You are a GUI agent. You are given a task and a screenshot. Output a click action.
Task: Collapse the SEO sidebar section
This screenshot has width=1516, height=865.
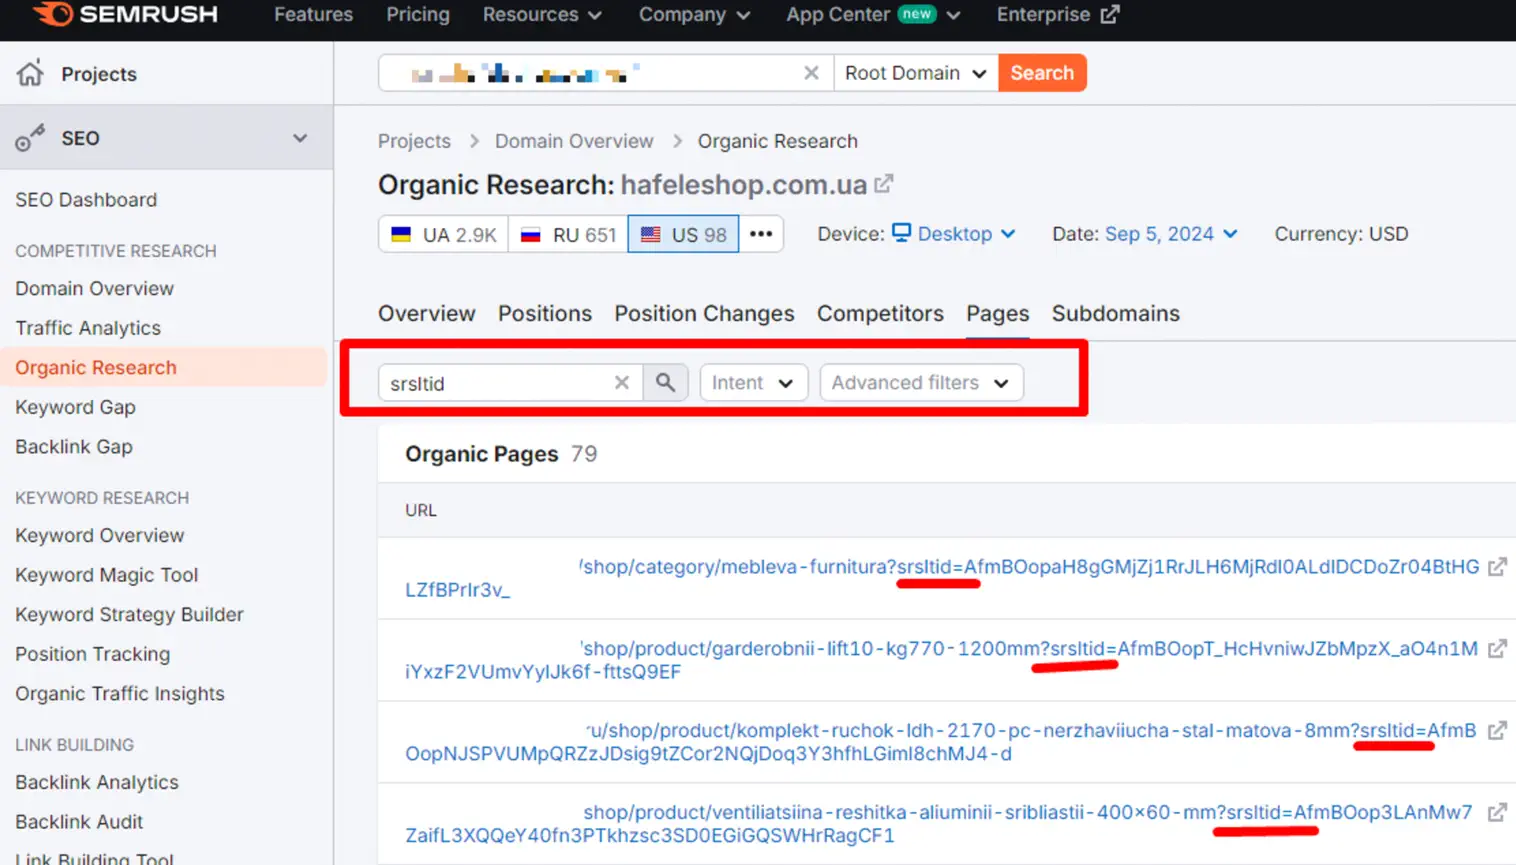pos(300,138)
